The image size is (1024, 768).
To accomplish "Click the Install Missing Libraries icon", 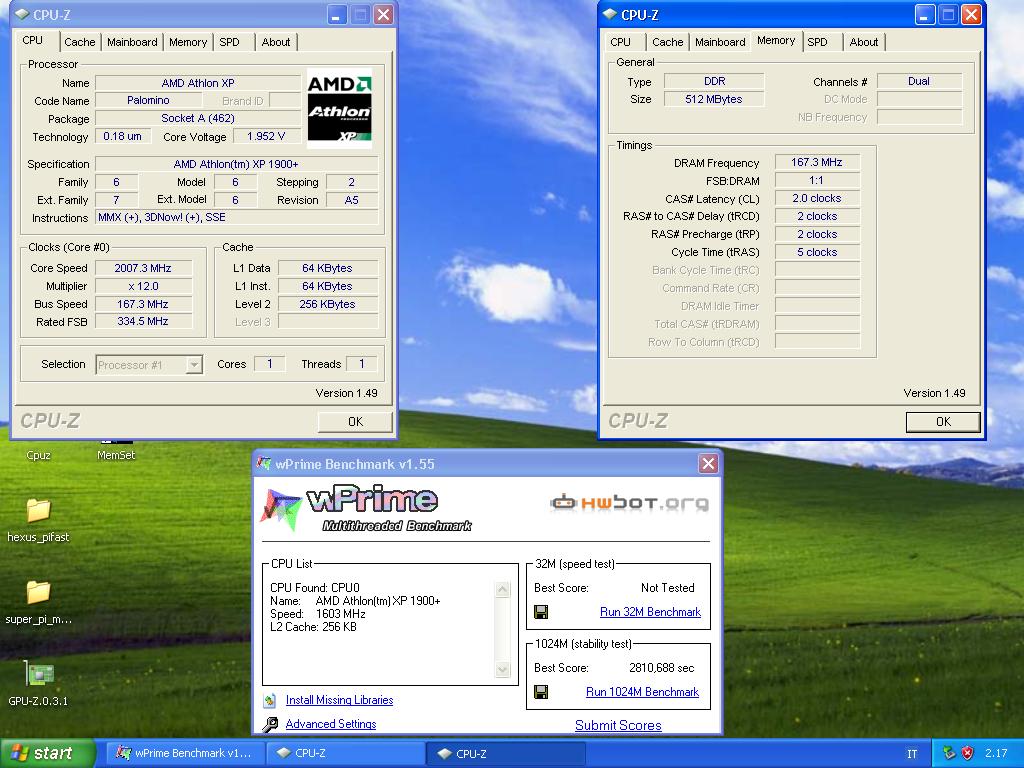I will (x=270, y=700).
